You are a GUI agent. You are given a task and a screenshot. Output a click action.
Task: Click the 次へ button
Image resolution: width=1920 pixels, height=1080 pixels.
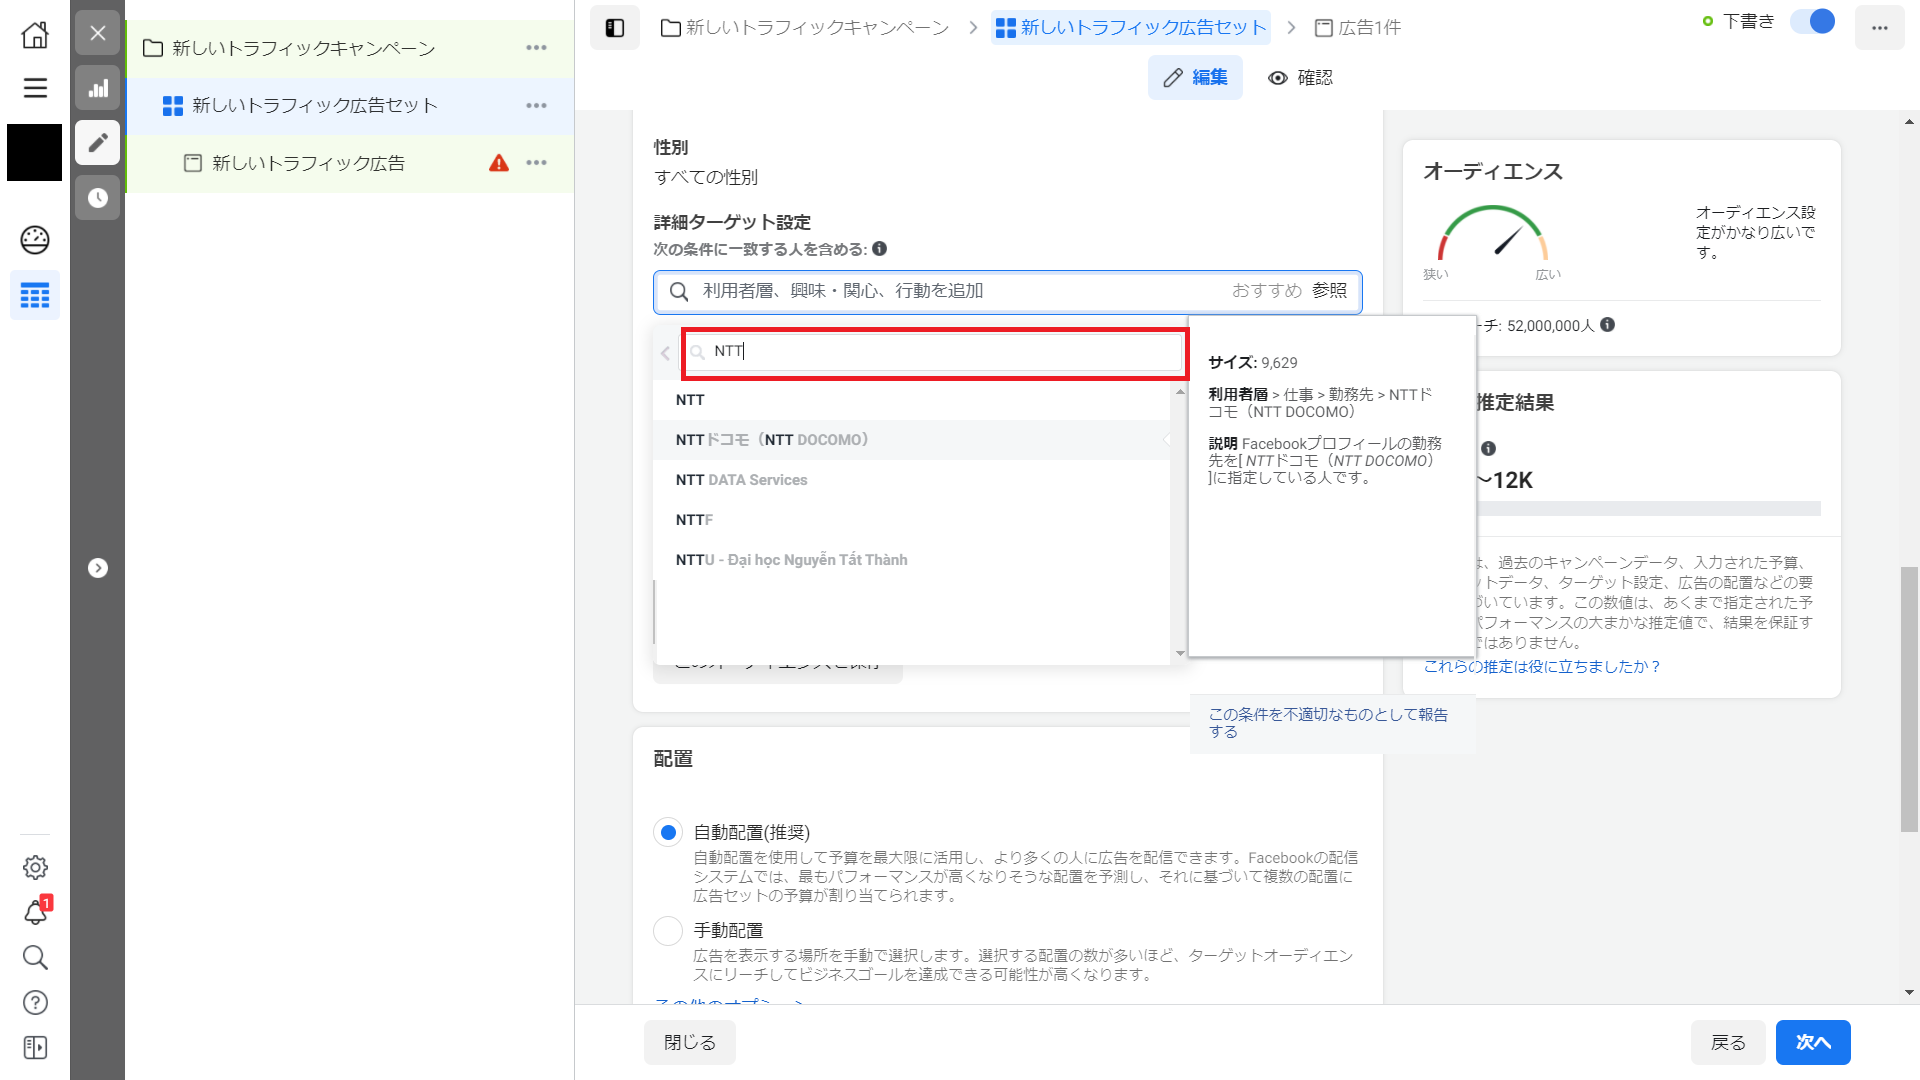point(1813,1043)
